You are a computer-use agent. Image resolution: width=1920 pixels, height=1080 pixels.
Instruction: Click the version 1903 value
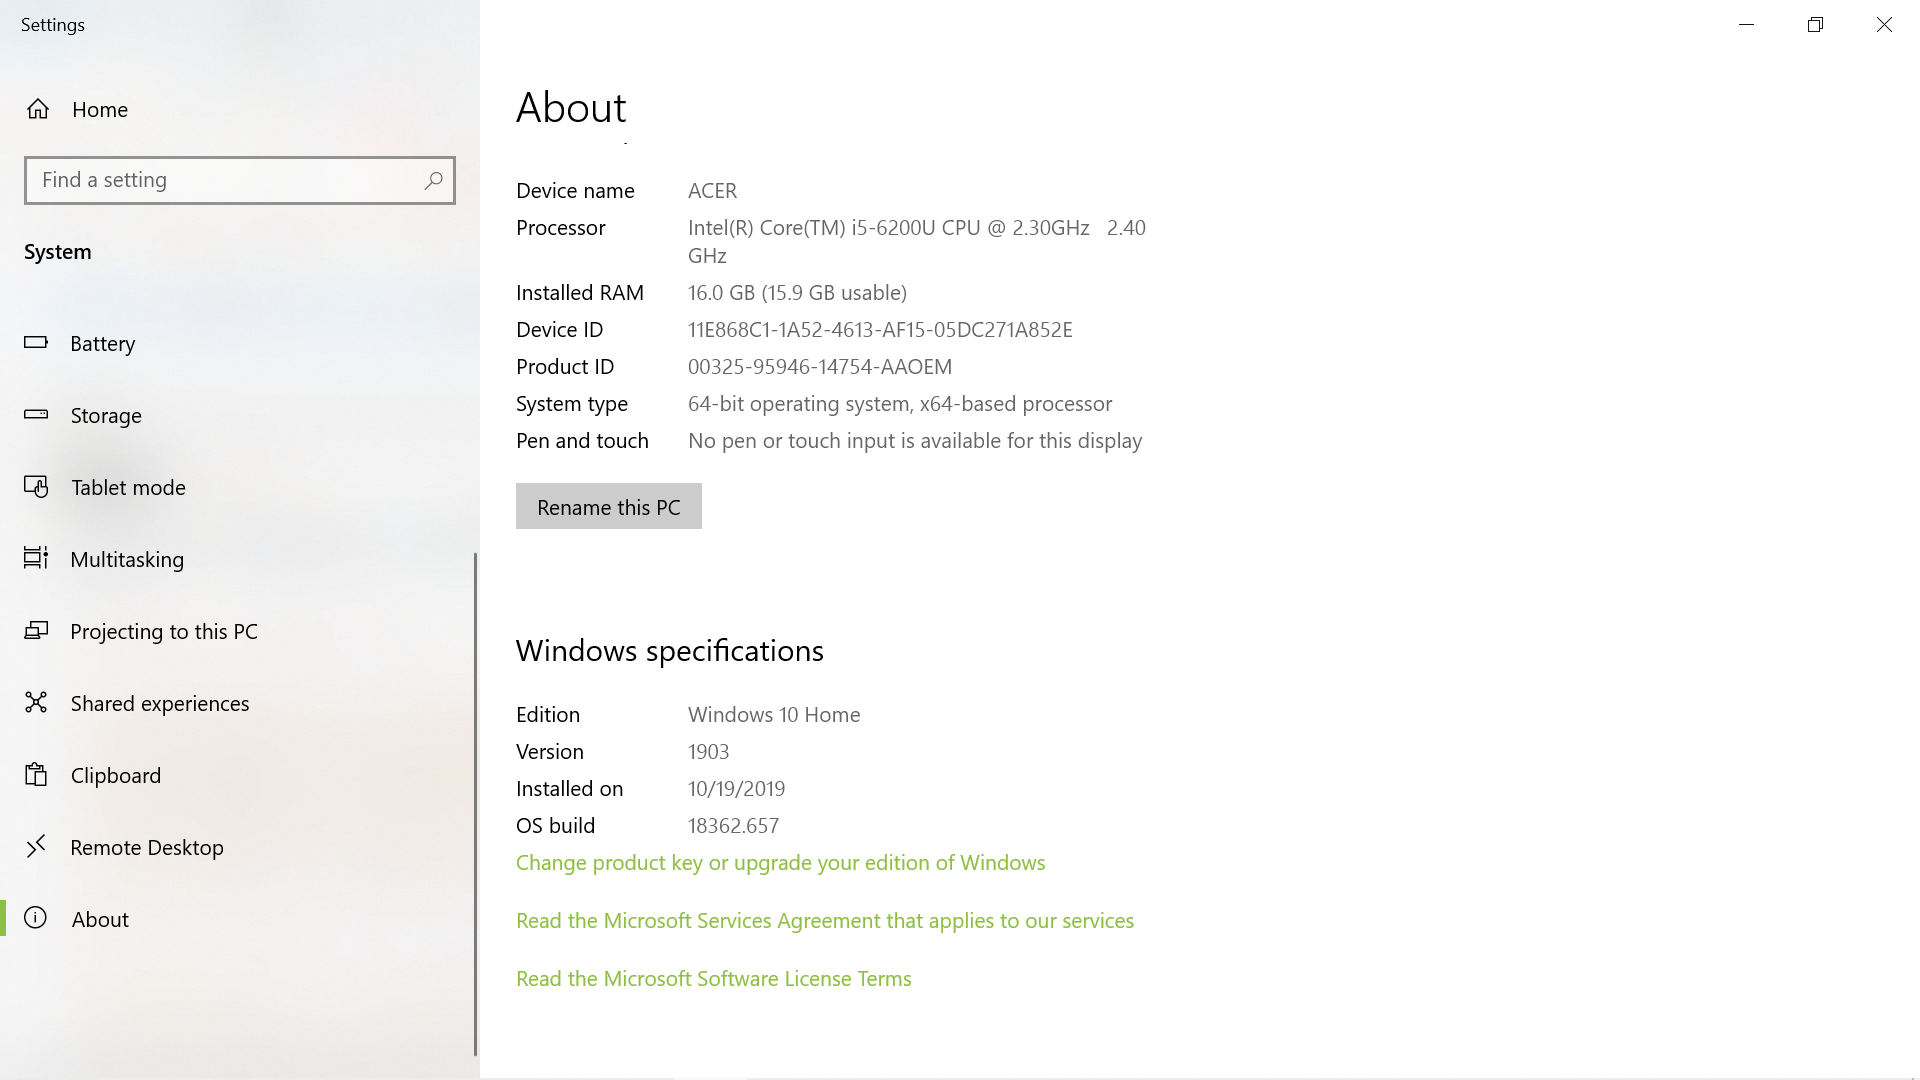(x=708, y=752)
